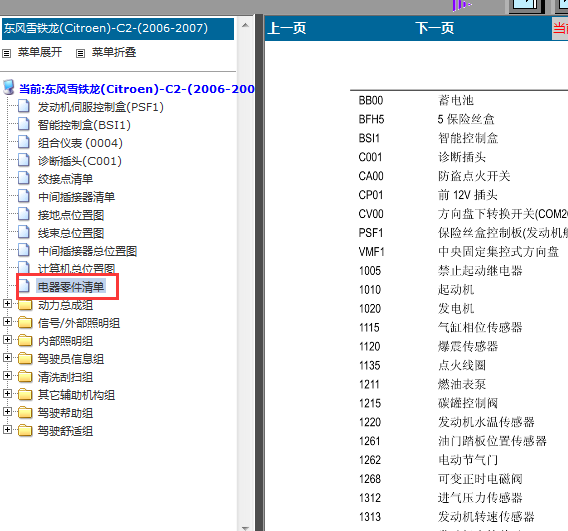Click 油门踏板位置传感器 description text

[492, 441]
